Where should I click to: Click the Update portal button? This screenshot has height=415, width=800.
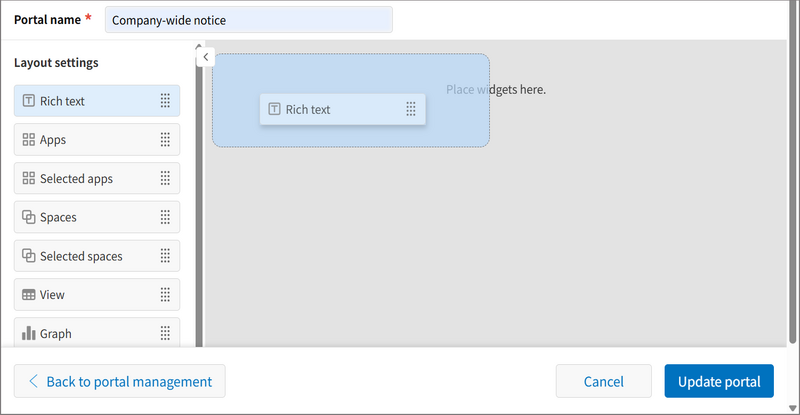click(x=718, y=381)
